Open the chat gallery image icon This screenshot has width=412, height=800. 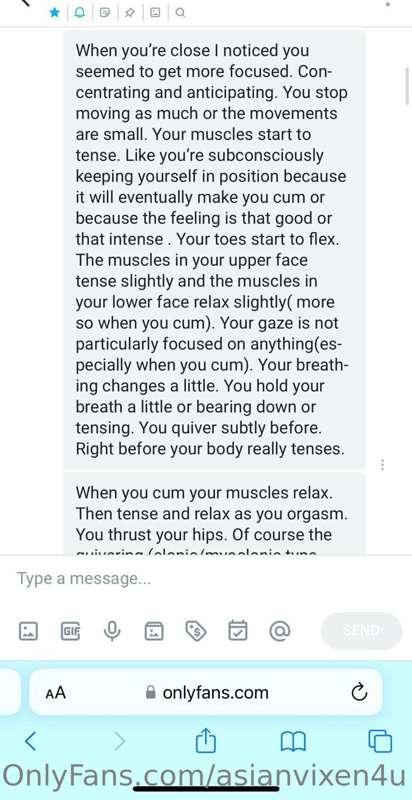155,13
